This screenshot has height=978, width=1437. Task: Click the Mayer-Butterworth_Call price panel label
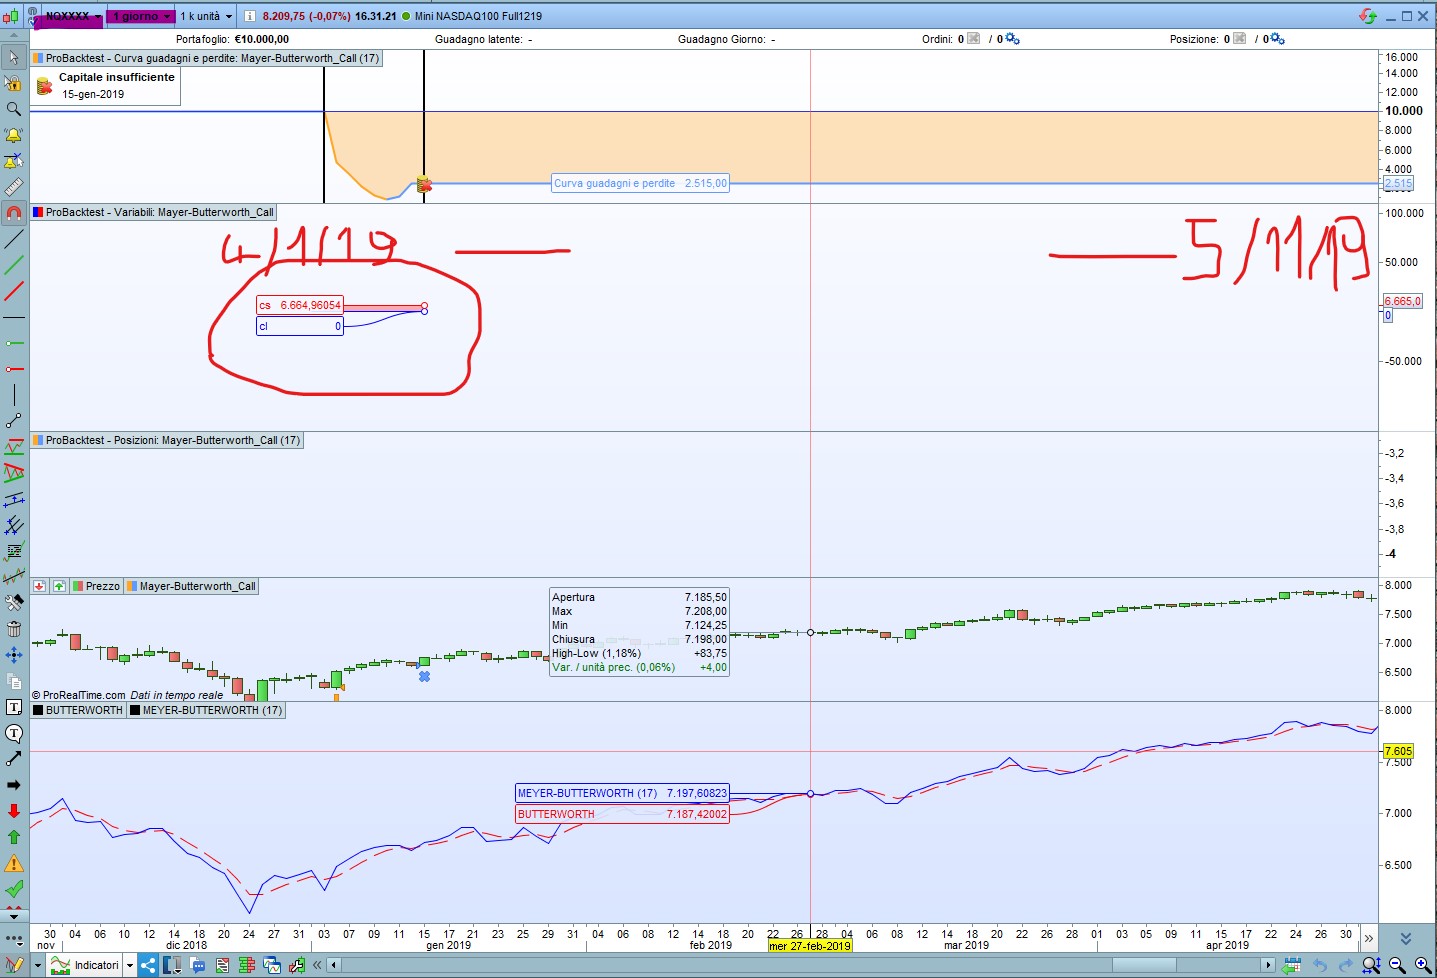pos(191,586)
